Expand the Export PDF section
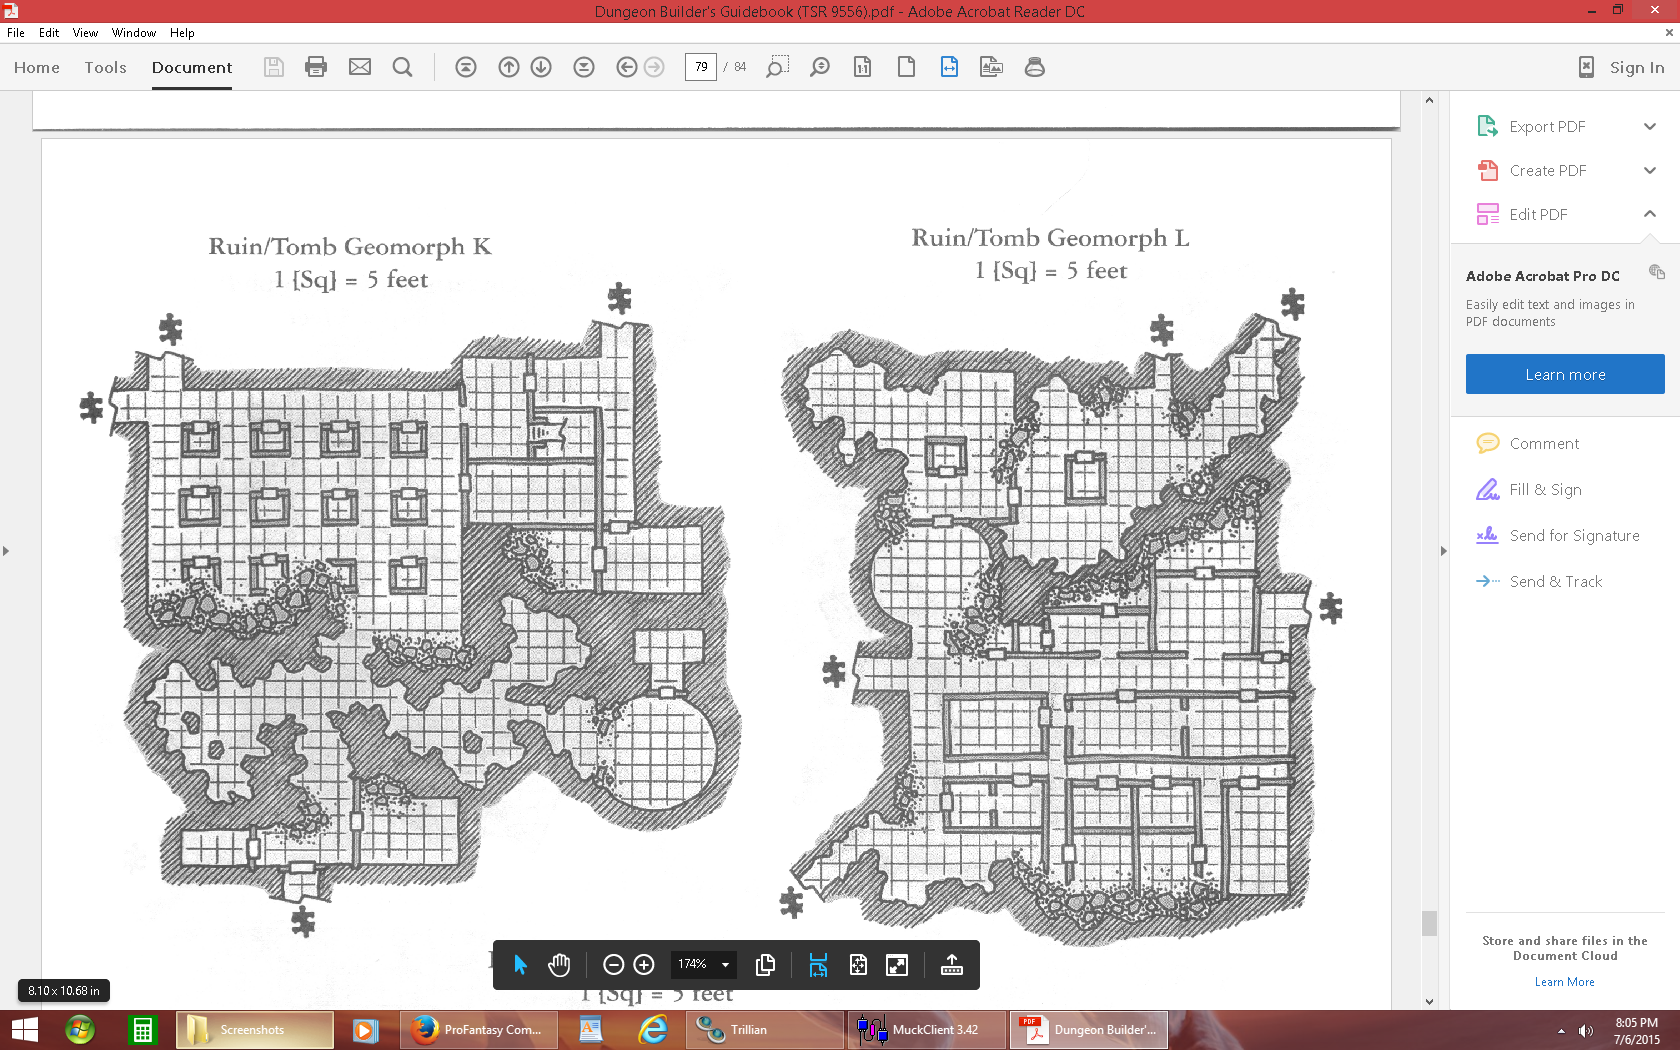This screenshot has width=1680, height=1050. click(1649, 127)
